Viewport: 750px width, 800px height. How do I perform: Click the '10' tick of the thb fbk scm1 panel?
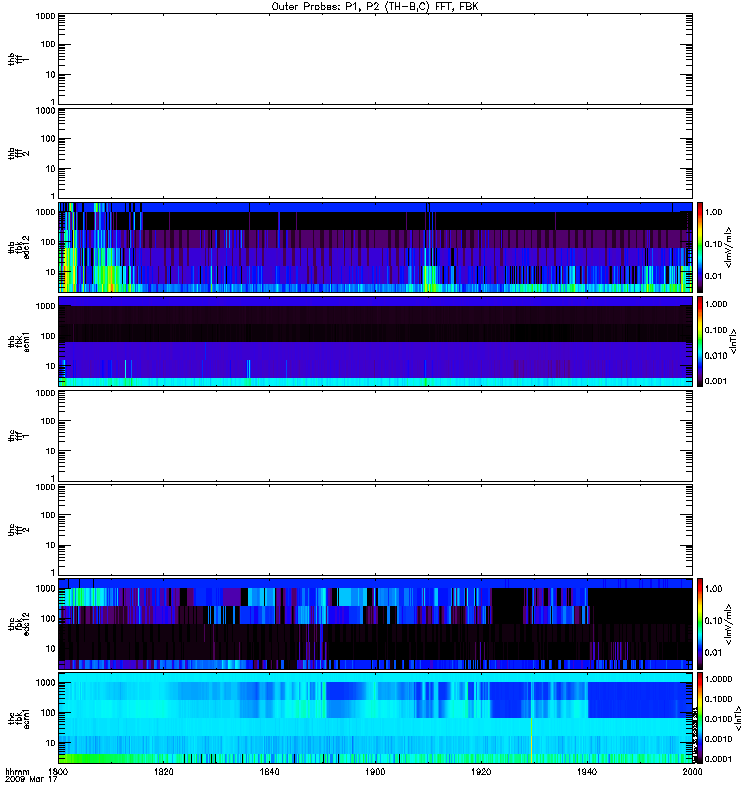51,366
